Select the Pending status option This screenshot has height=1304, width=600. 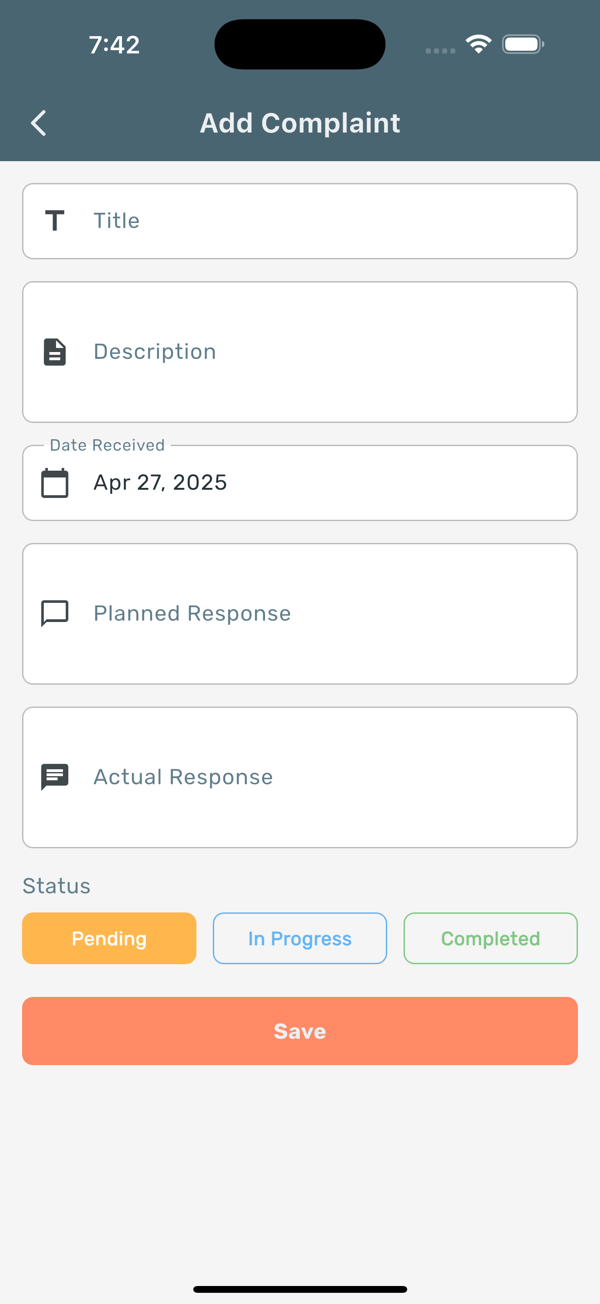pos(109,938)
